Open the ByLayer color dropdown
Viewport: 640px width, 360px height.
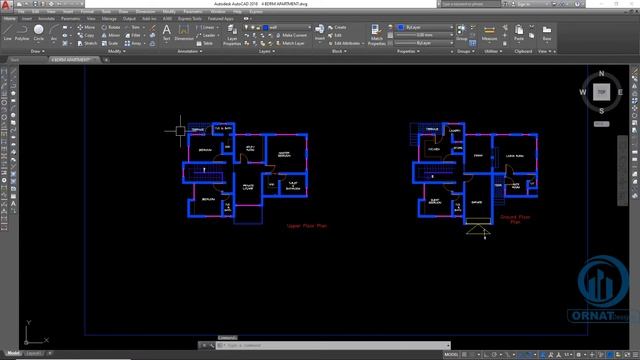[x=425, y=27]
